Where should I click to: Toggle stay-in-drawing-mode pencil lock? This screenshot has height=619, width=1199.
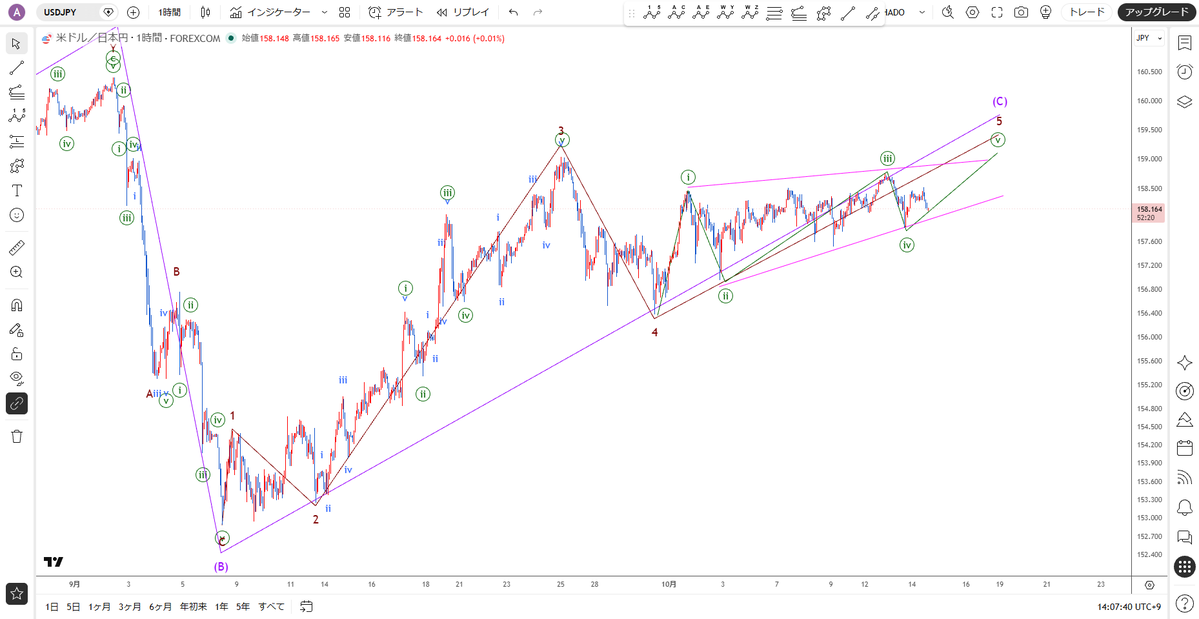tap(16, 329)
